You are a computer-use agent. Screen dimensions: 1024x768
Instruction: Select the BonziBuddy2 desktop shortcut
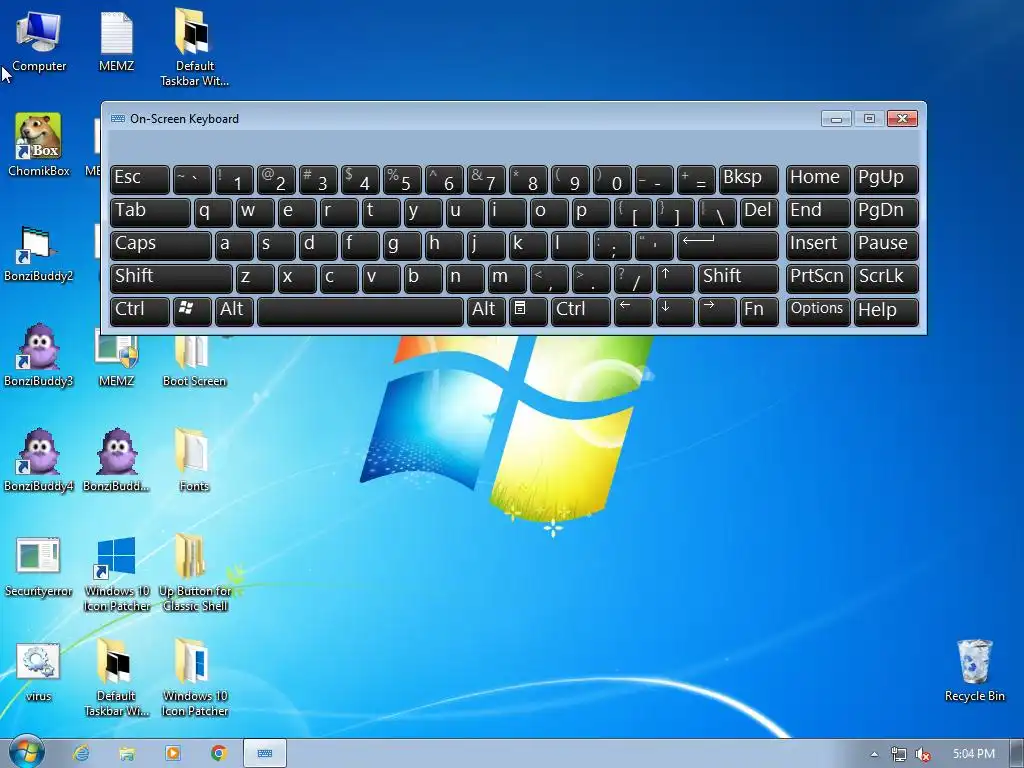click(39, 251)
